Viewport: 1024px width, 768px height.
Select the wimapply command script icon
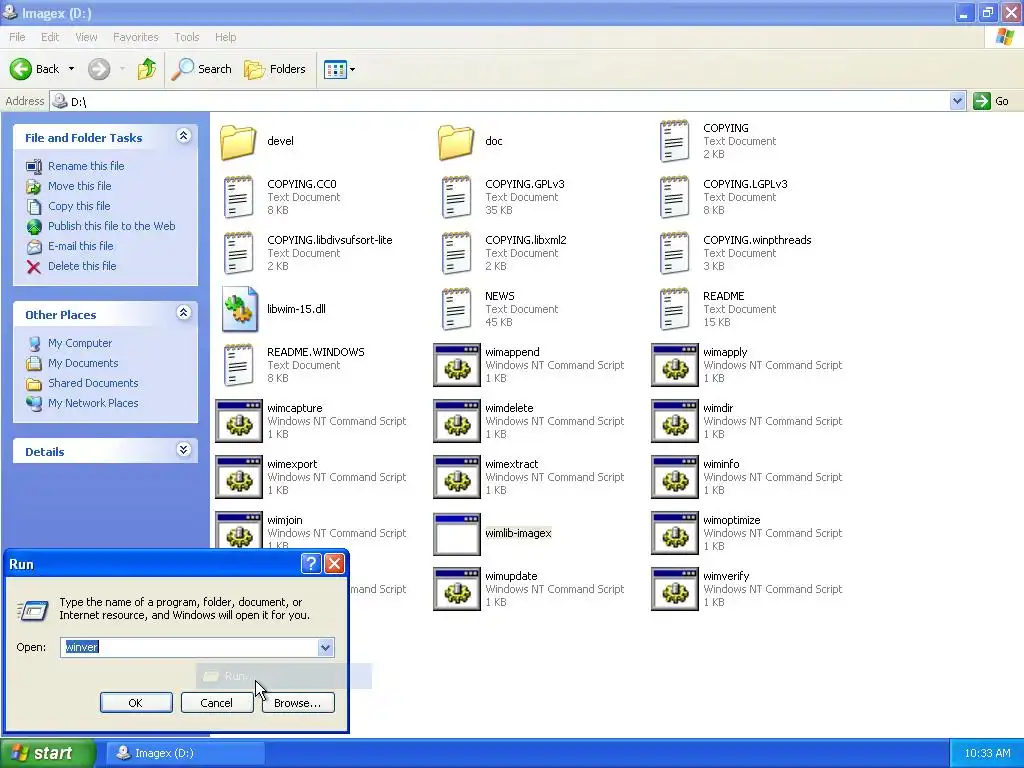coord(675,365)
